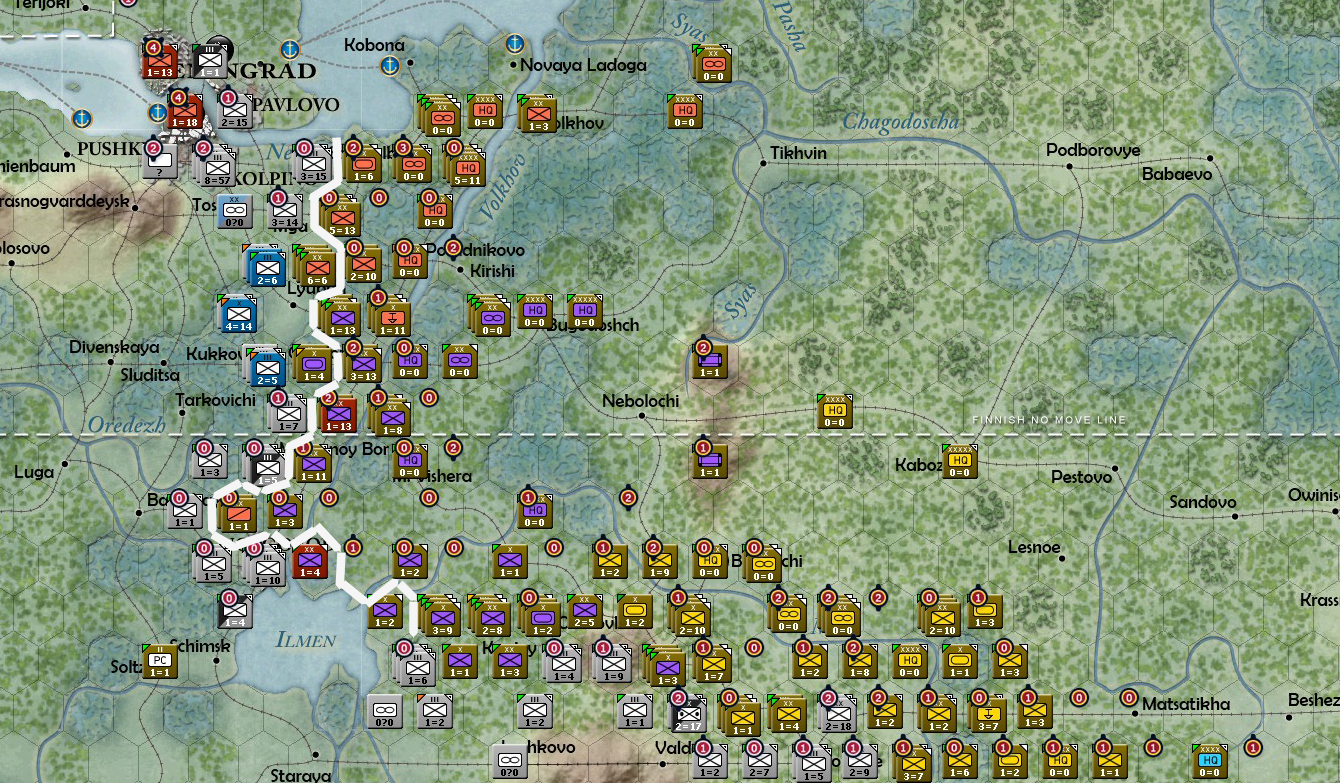The image size is (1340, 783).
Task: Click the 8=57 infantry stack
Action: pos(219,168)
